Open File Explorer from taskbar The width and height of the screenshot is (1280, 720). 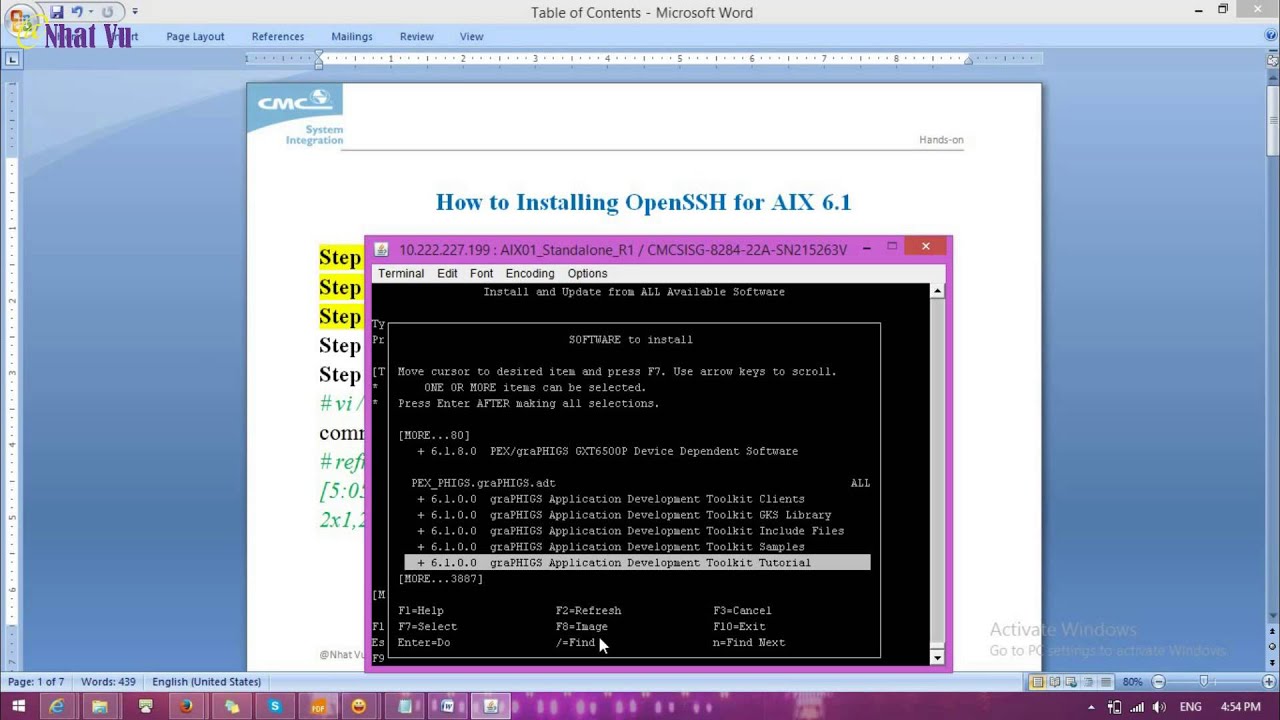pos(100,707)
